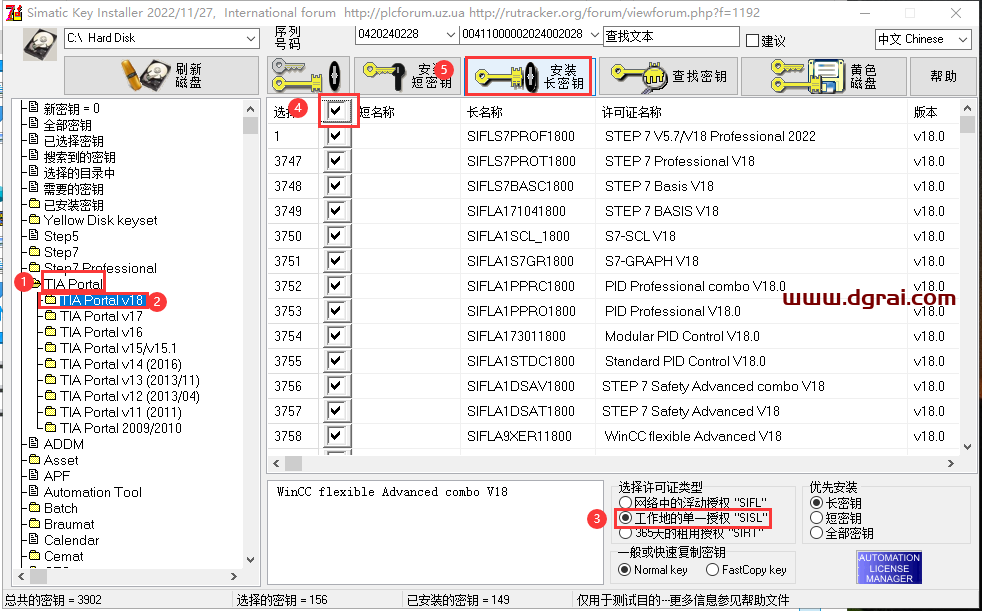The height and width of the screenshot is (611, 982).
Task: Toggle the 建议 checkbox
Action: click(x=753, y=41)
